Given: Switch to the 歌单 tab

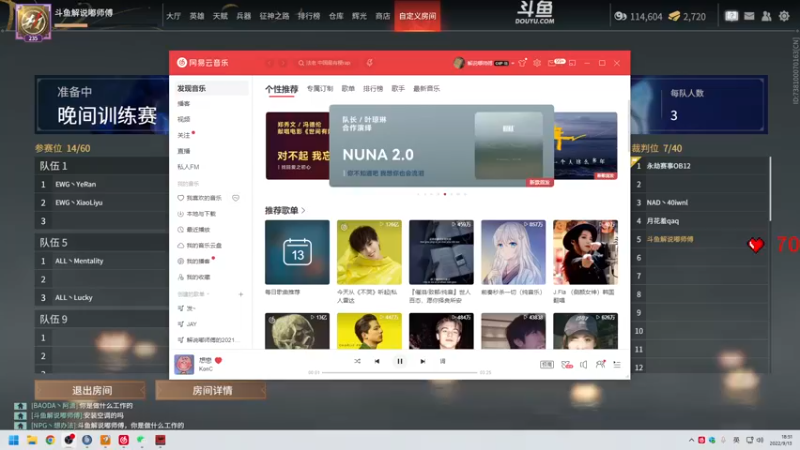Looking at the screenshot, I should (x=348, y=89).
